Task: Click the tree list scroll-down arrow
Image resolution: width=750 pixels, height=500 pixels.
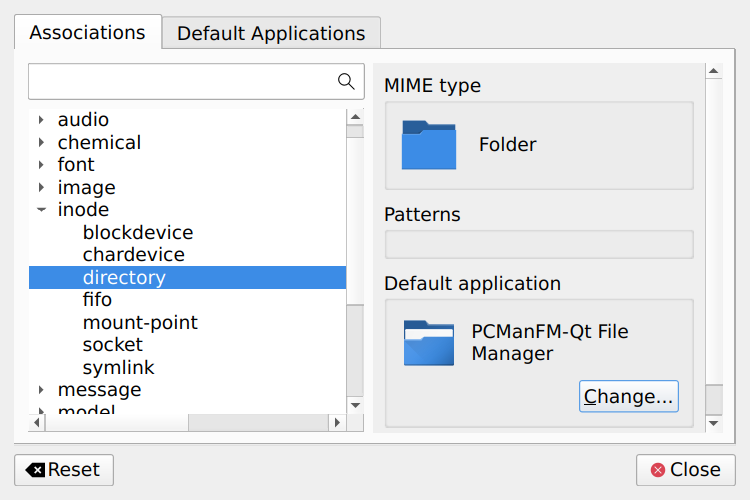Action: pos(355,405)
